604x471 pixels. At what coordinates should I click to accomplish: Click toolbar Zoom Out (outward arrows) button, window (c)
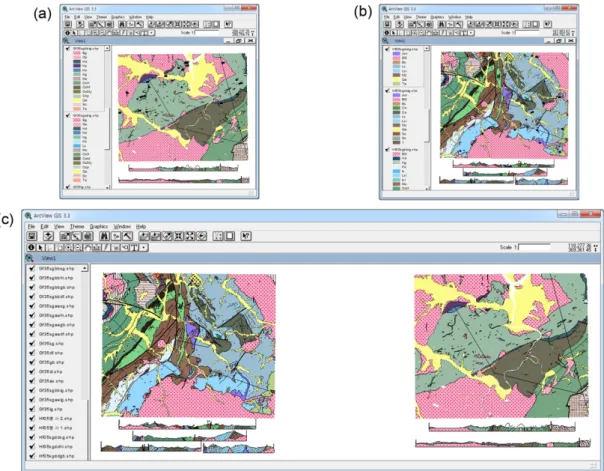point(190,236)
